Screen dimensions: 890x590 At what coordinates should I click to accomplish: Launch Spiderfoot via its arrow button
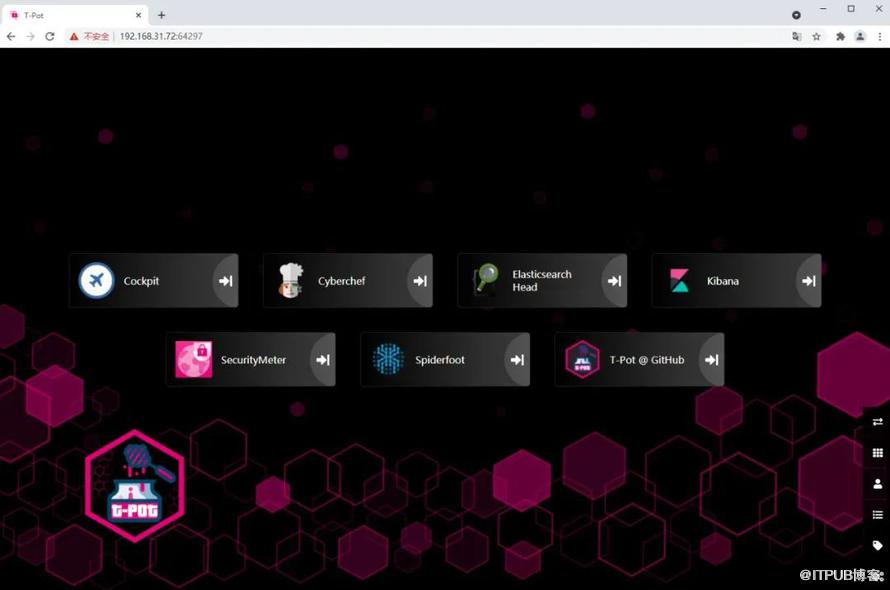coord(517,360)
